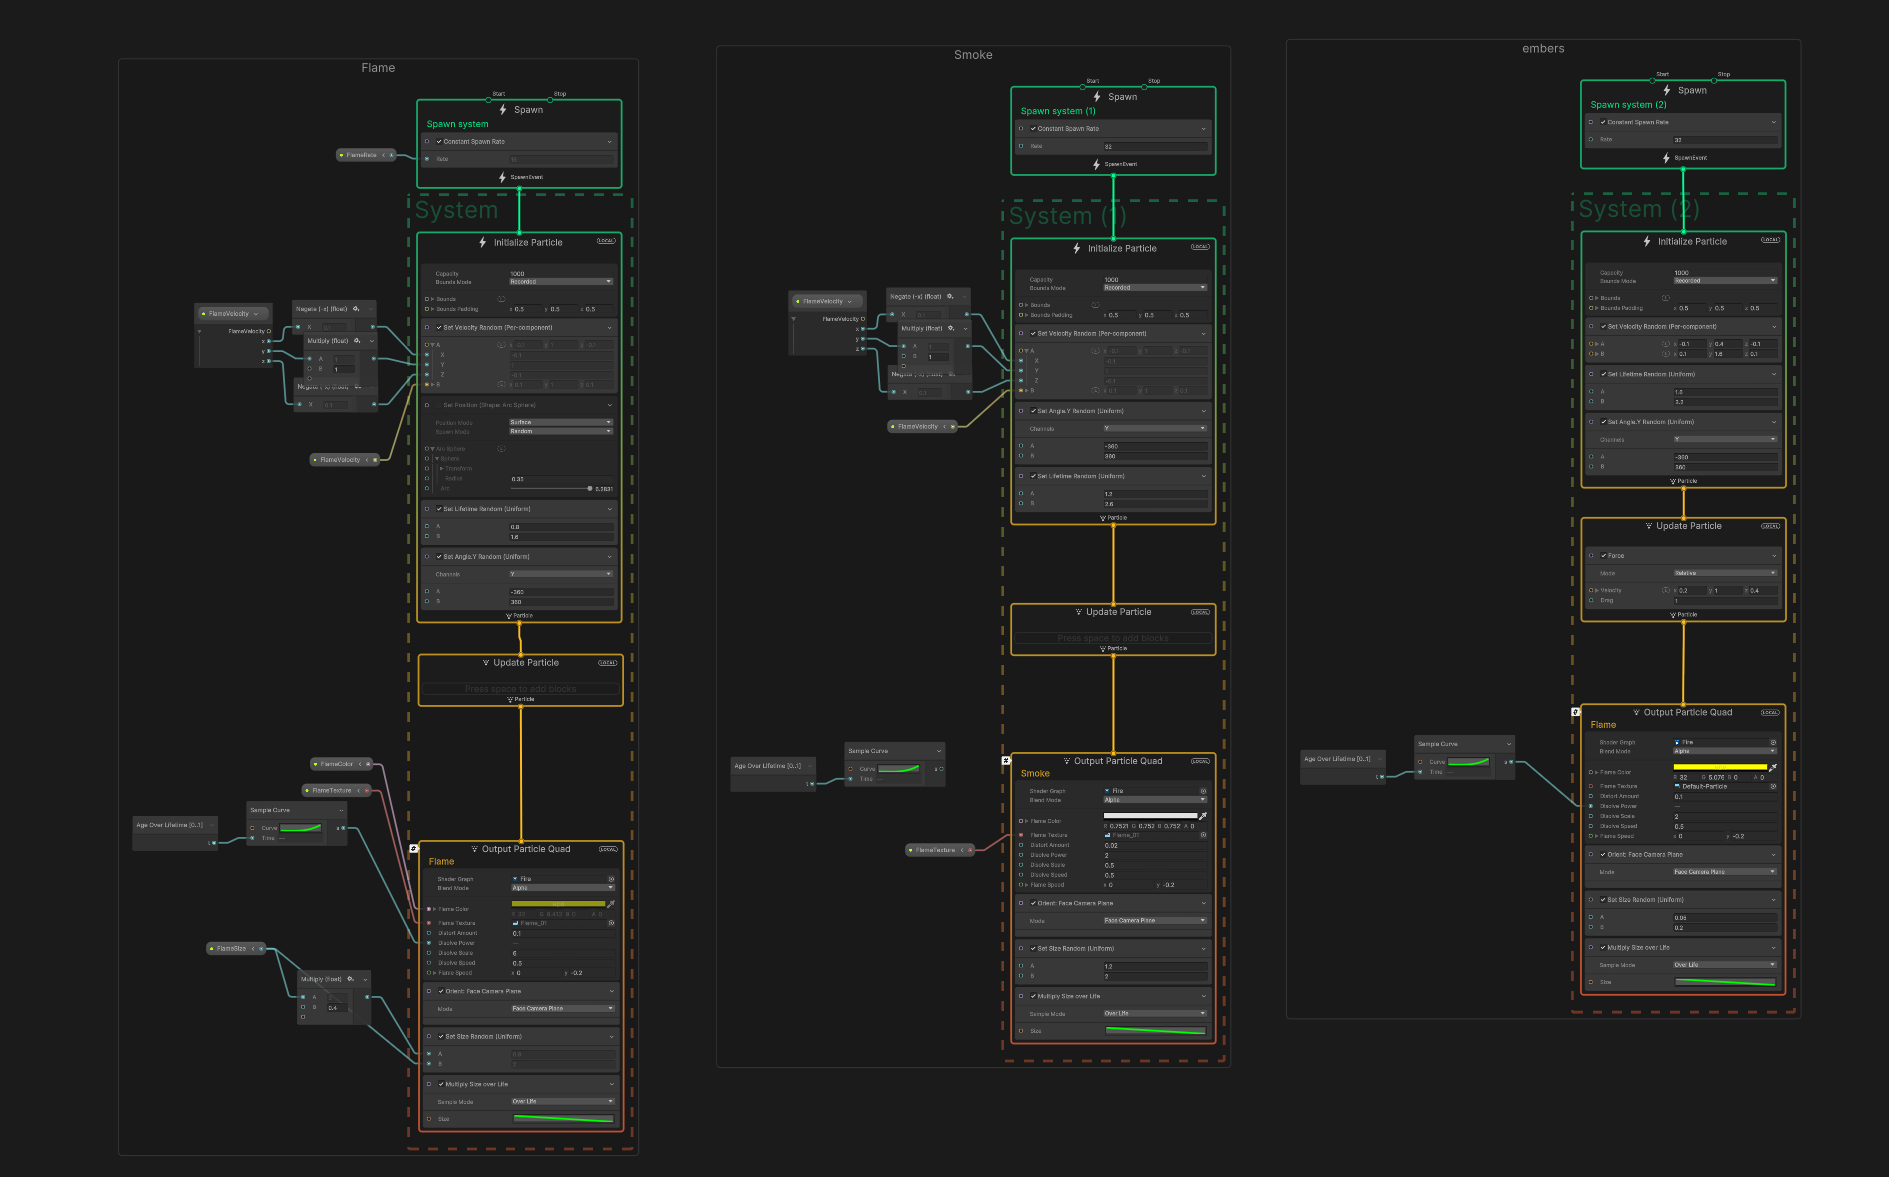1889x1177 pixels.
Task: Click the Negate (-x) node settings gear
Action: click(356, 309)
